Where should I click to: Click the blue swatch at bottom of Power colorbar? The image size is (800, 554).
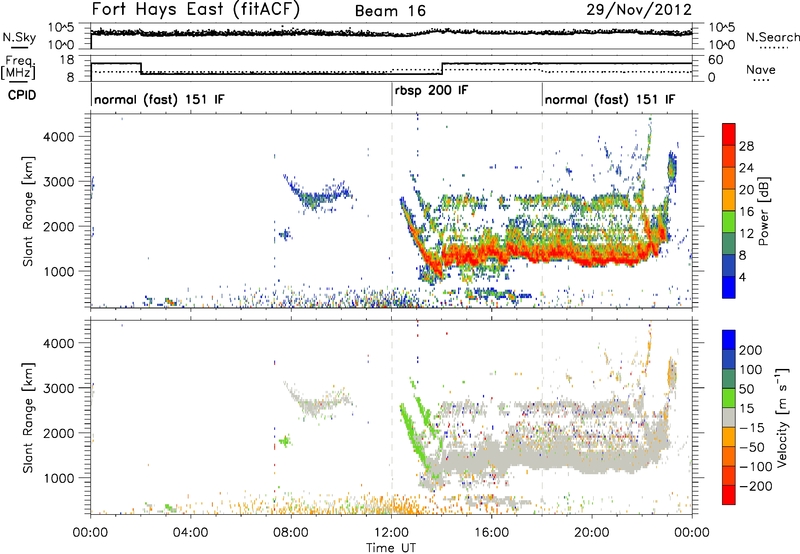click(729, 287)
